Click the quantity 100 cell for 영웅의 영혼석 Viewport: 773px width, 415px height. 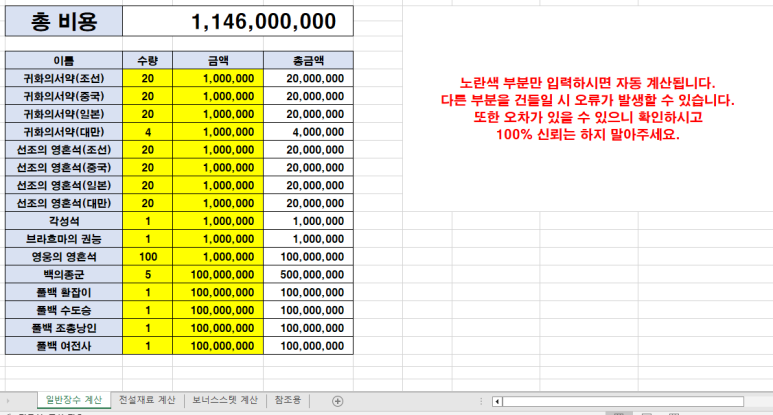[x=147, y=256]
